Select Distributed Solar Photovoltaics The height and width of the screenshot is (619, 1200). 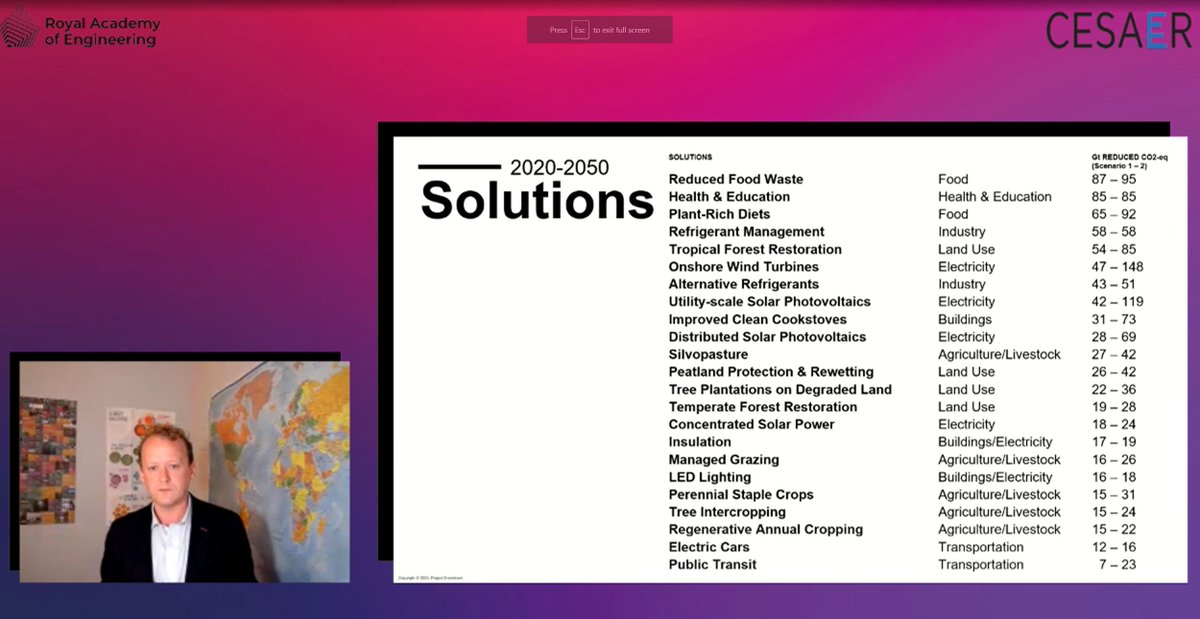(x=767, y=337)
